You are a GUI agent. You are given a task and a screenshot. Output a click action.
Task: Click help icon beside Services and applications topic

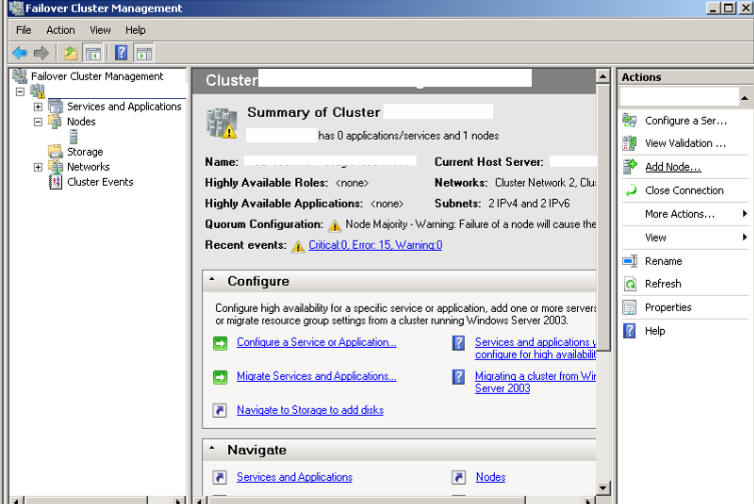tap(459, 343)
